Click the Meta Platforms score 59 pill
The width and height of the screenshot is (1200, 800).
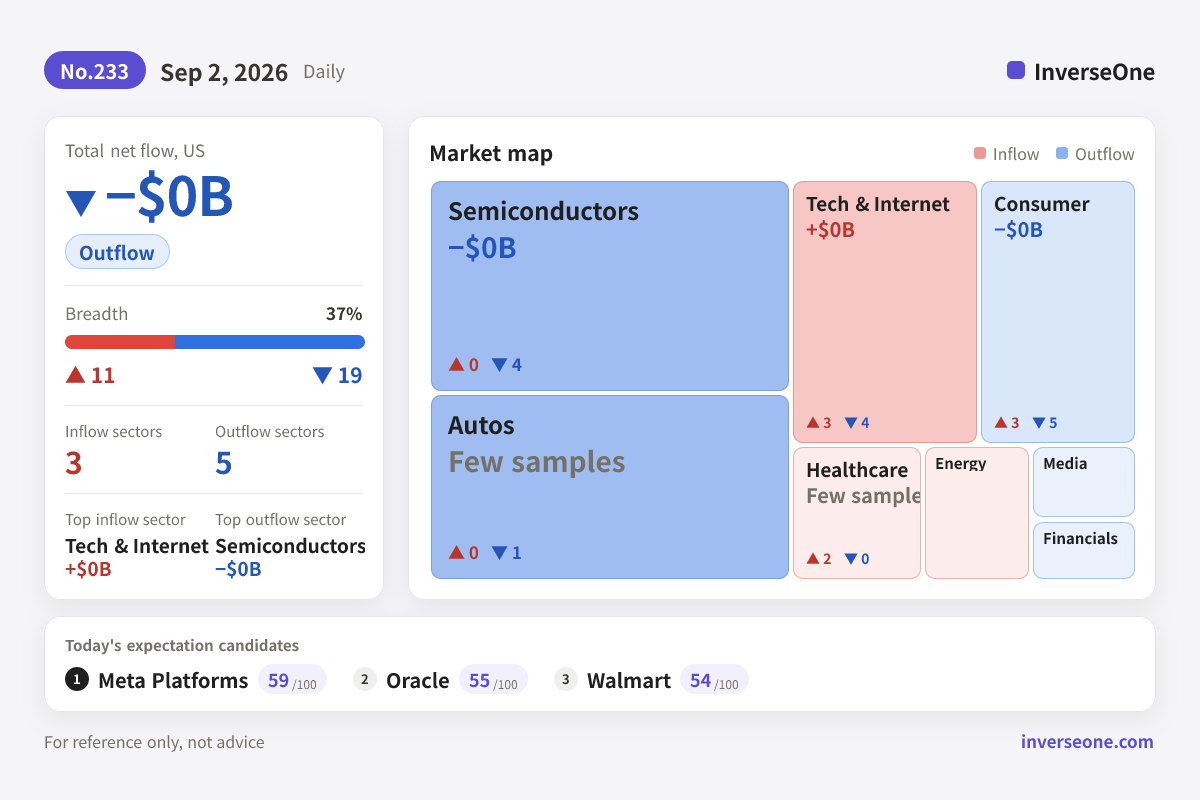point(292,680)
